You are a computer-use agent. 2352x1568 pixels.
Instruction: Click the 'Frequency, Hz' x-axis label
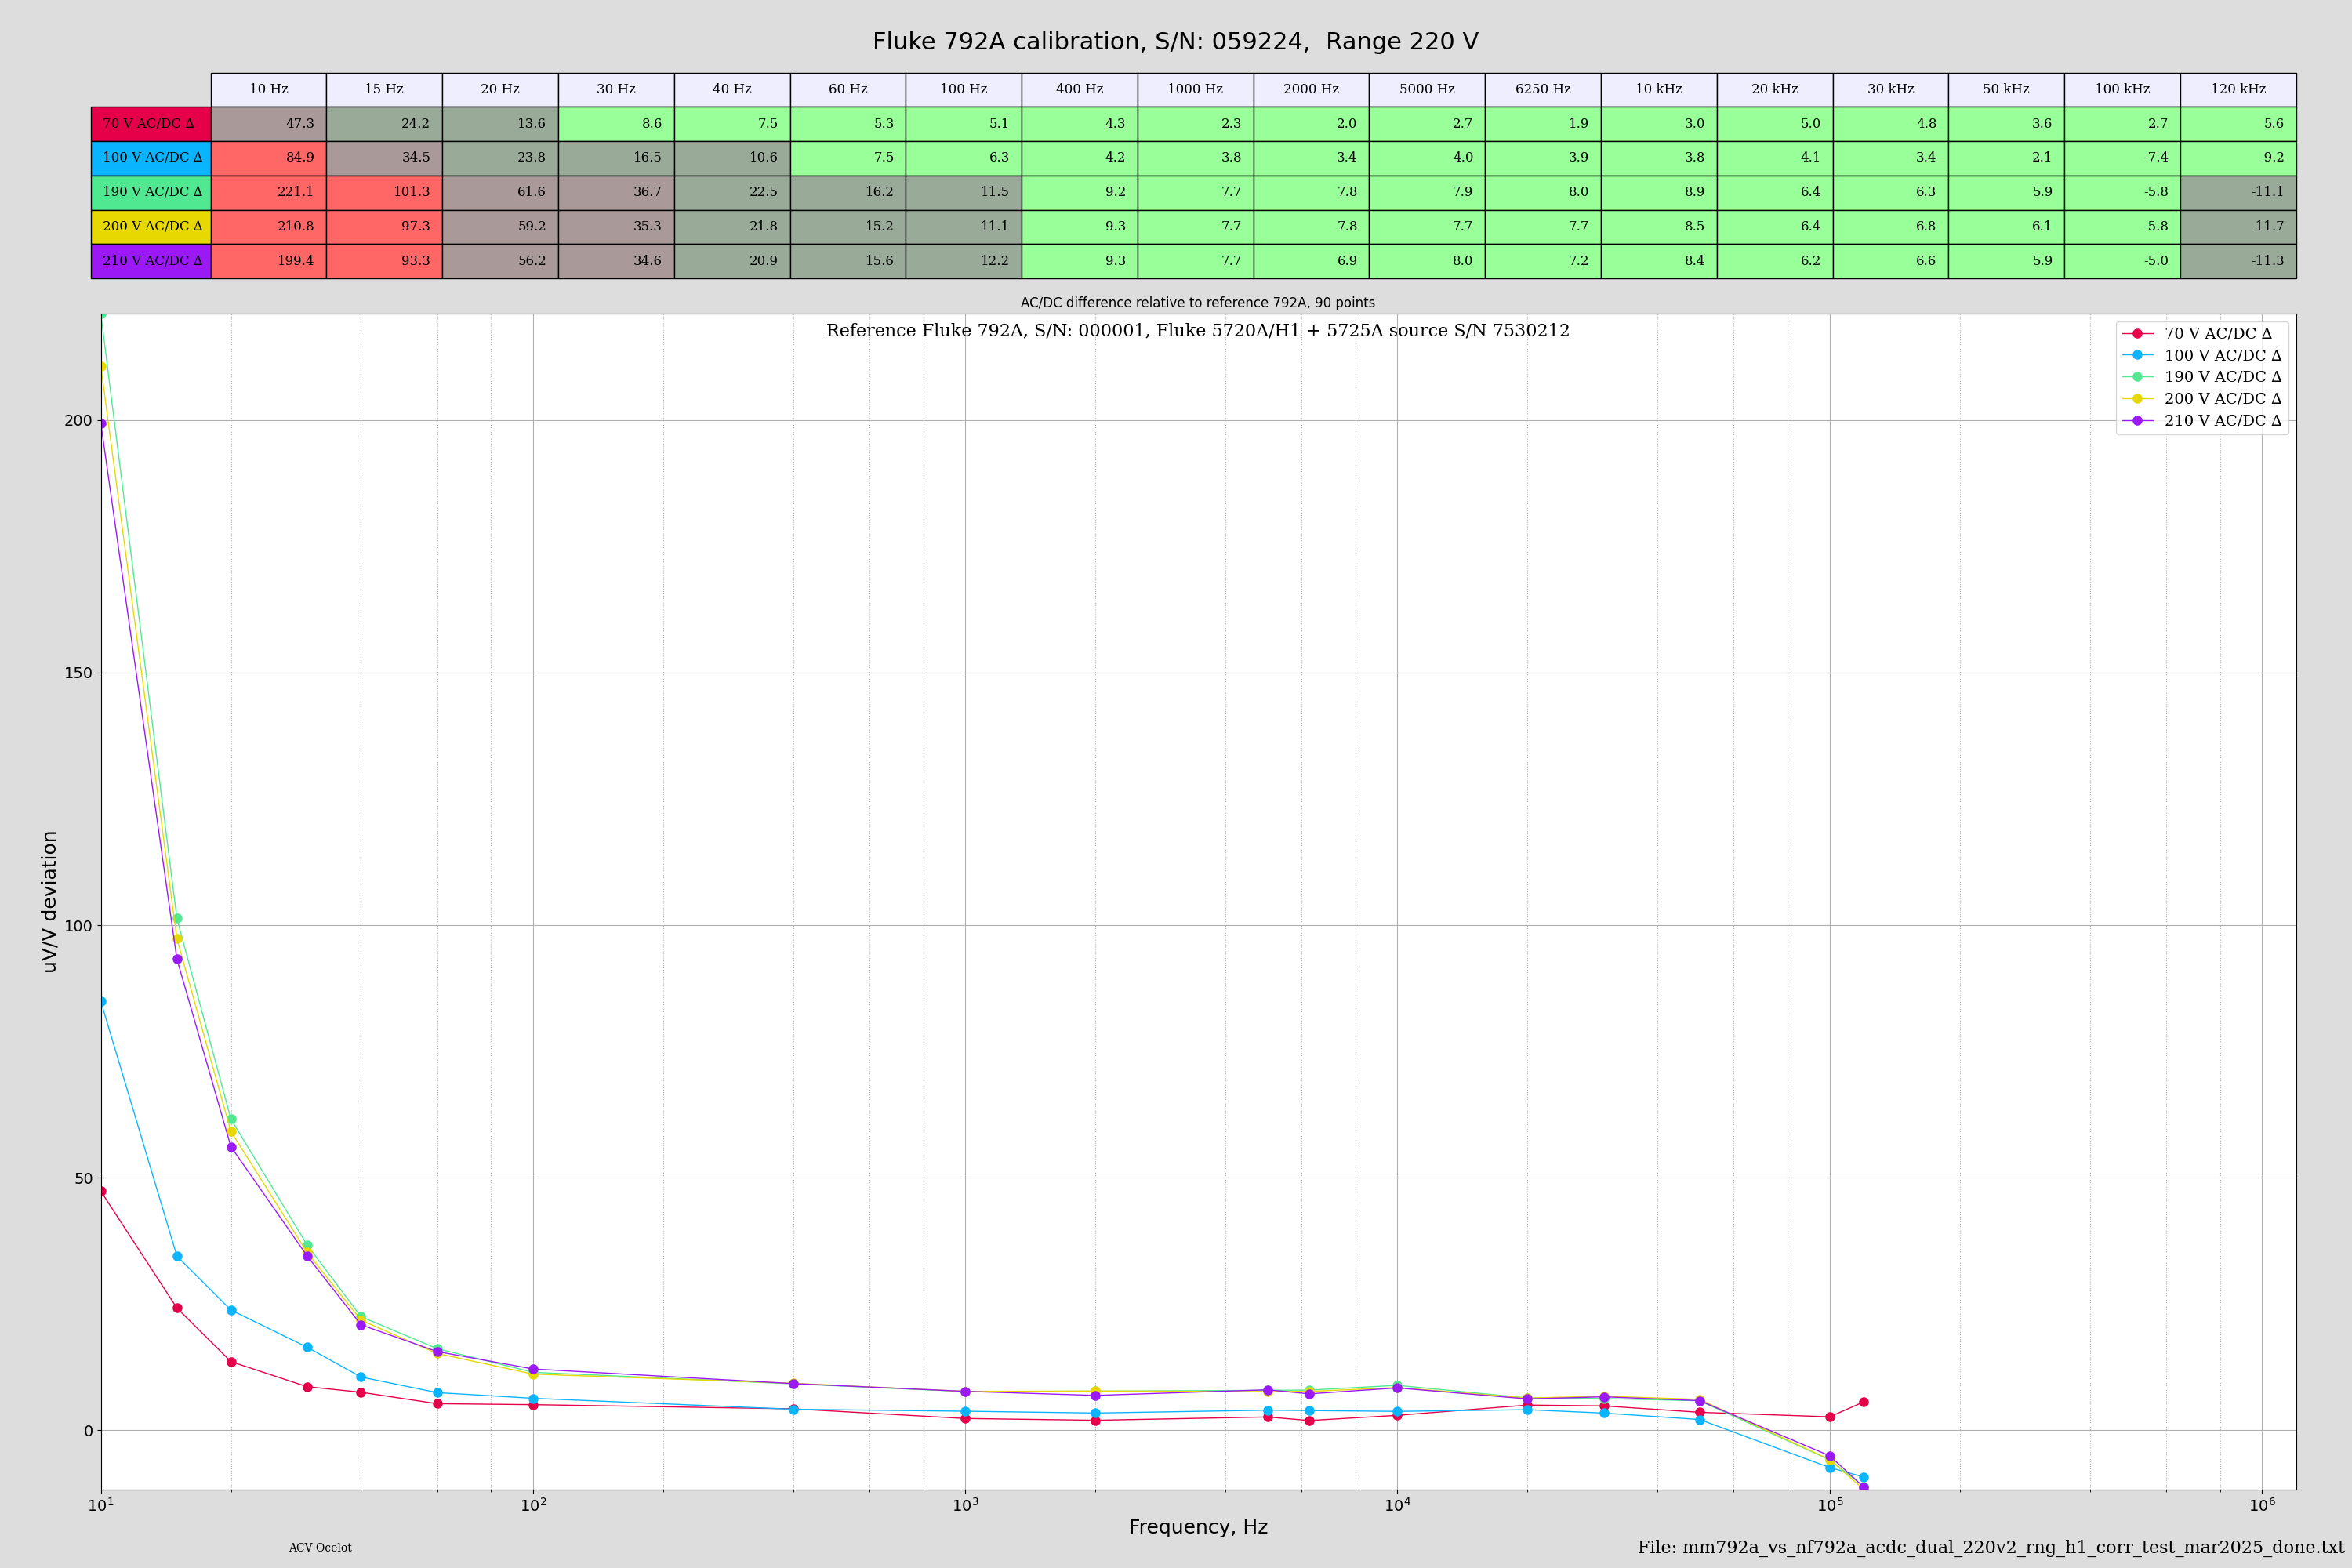point(1198,1527)
